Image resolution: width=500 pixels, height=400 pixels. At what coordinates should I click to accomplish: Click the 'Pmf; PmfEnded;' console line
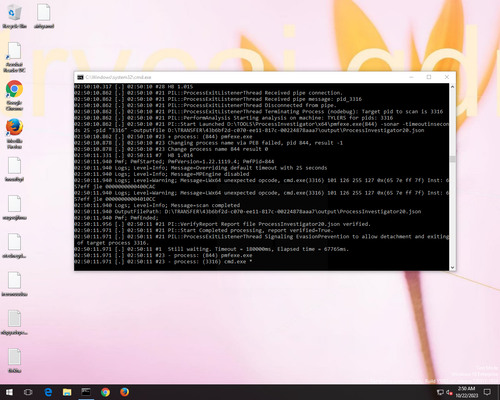(x=116, y=218)
